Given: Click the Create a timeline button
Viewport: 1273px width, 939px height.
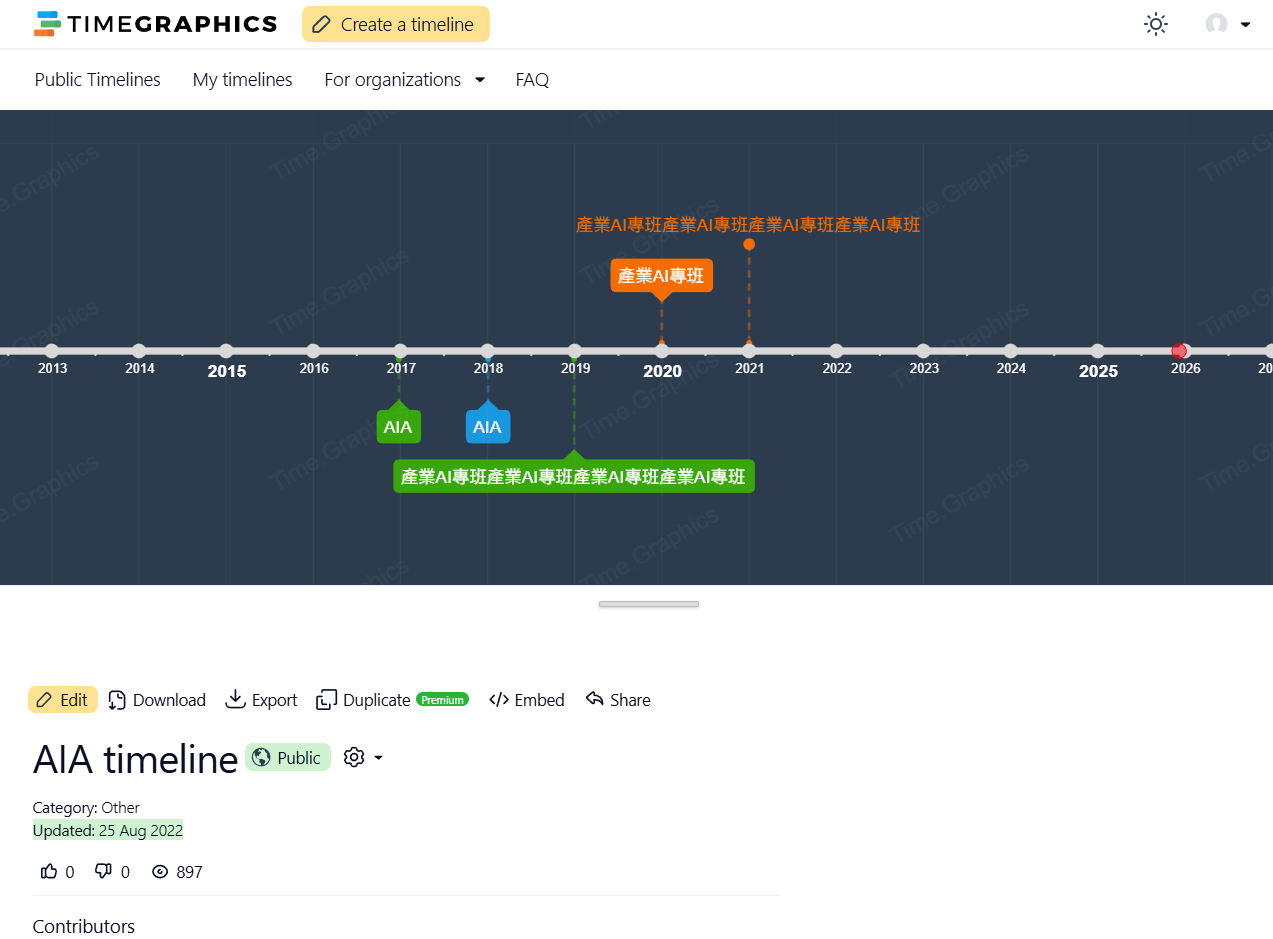Looking at the screenshot, I should tap(396, 24).
